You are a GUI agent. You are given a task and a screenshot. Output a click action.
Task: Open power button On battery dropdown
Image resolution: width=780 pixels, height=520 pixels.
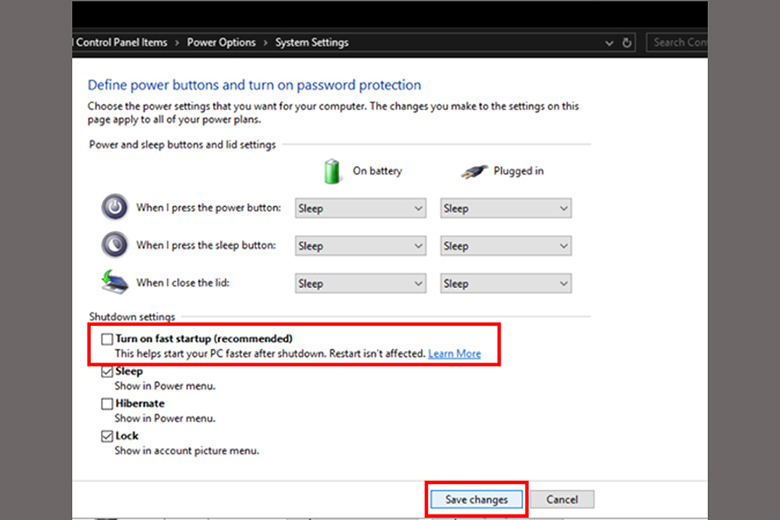point(361,209)
